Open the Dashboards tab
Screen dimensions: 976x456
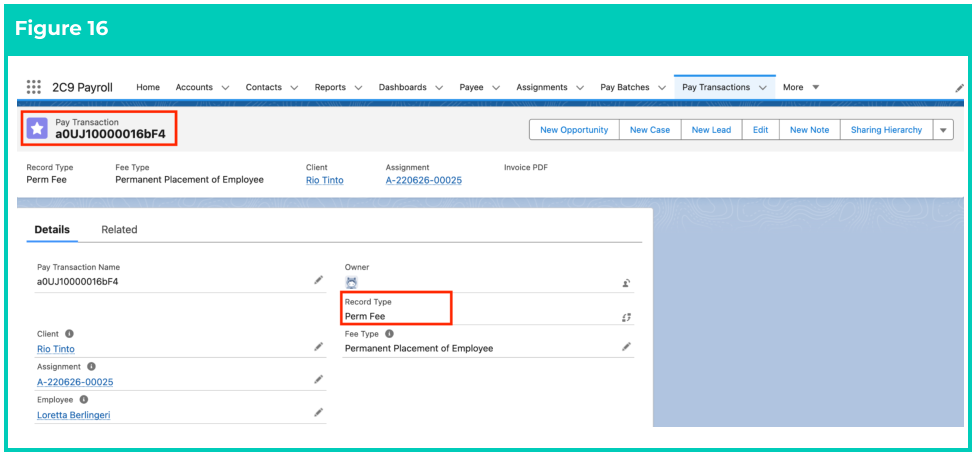tap(403, 87)
